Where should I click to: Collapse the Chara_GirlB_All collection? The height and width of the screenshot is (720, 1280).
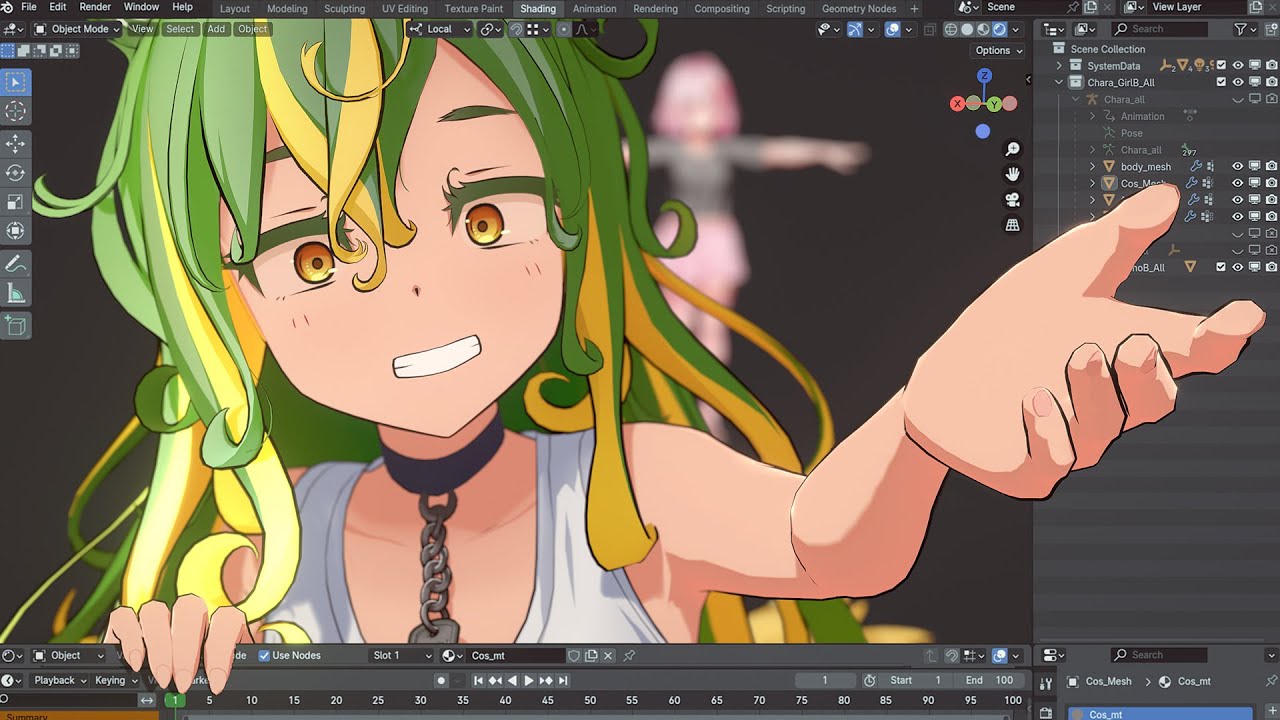click(1059, 82)
